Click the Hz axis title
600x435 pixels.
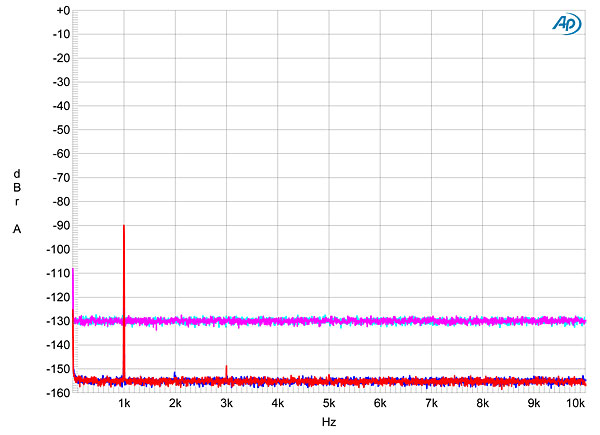(329, 422)
